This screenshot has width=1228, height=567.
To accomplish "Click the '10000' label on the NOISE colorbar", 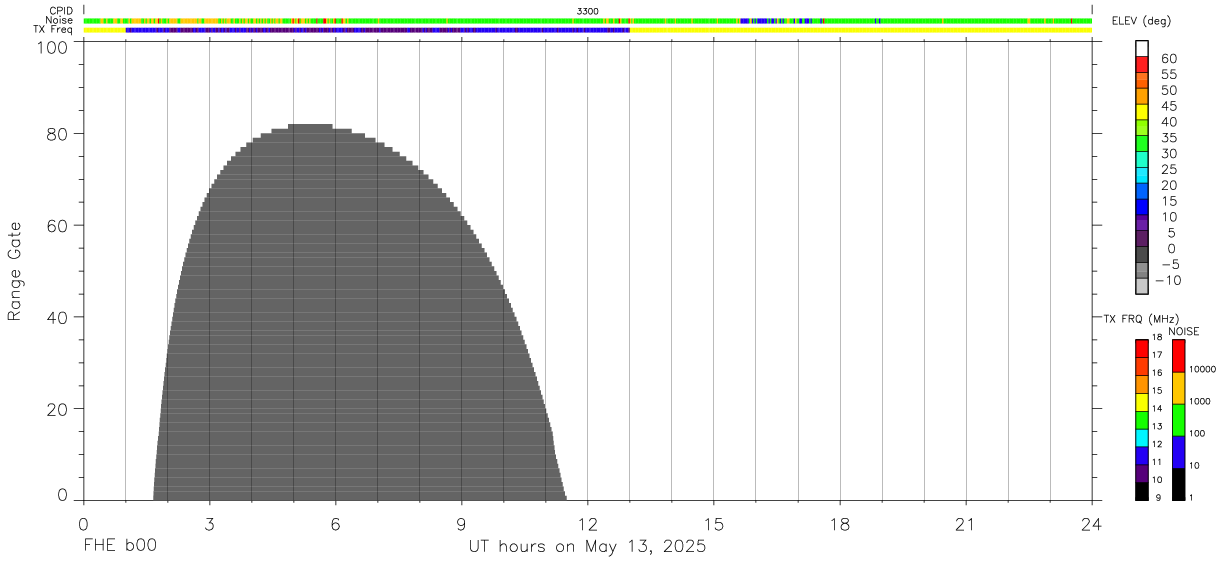I will (1202, 370).
